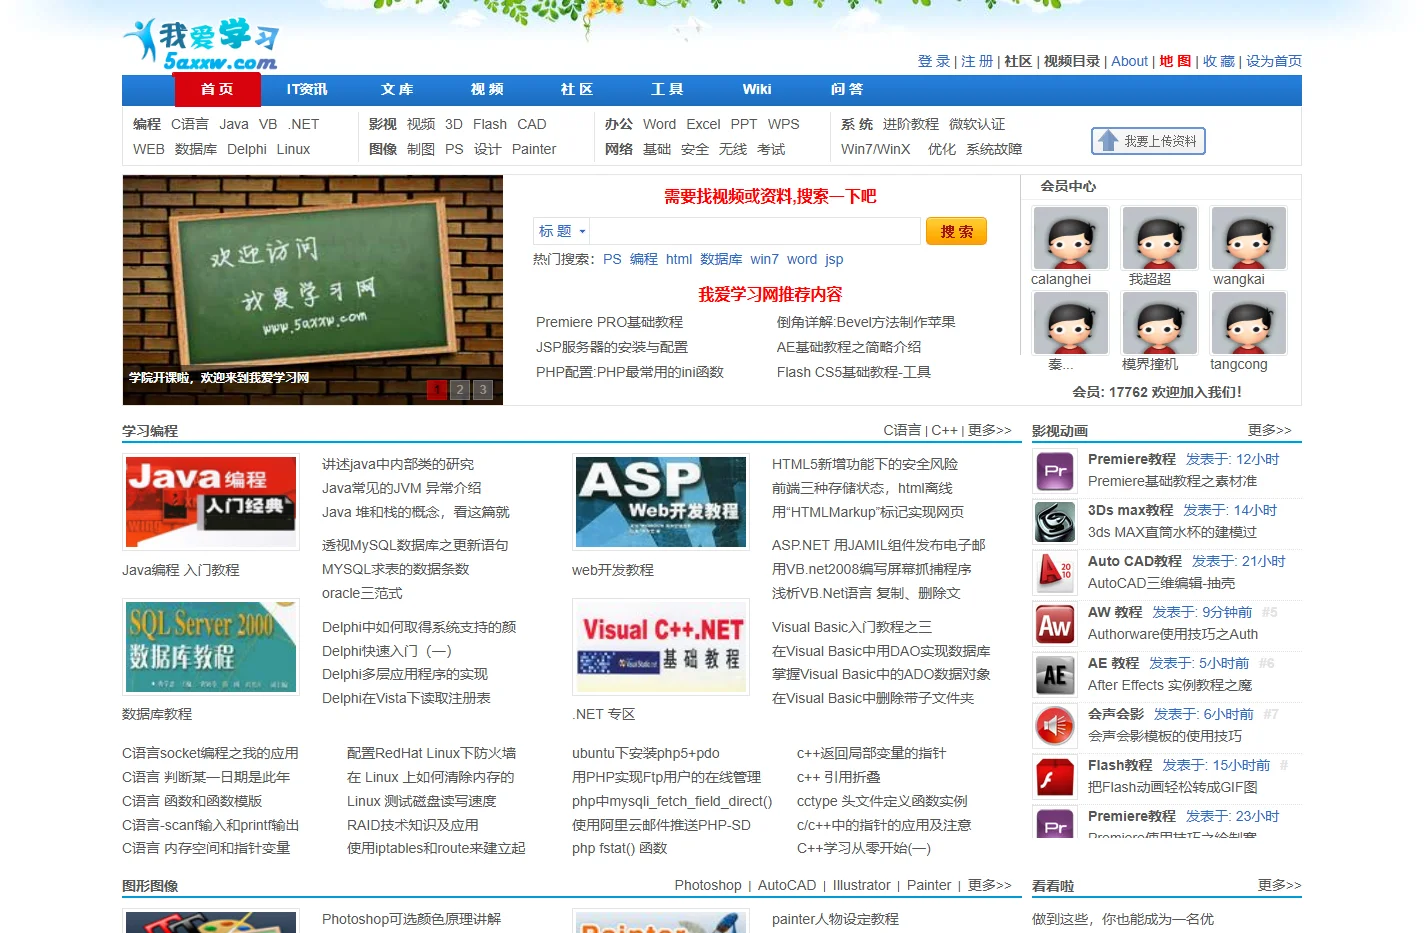Click the 5axxw.com site logo
Viewport: 1424px width, 933px height.
pos(201,45)
